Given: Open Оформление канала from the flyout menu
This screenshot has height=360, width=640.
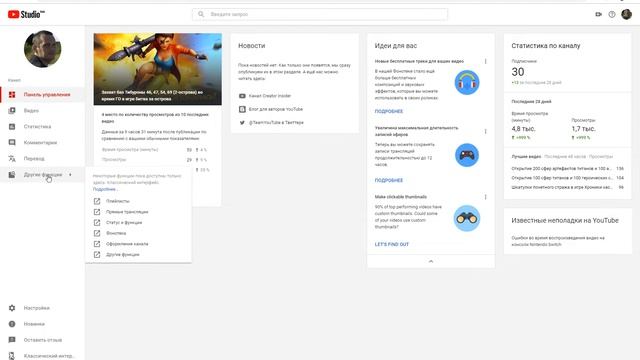Looking at the screenshot, I should [x=127, y=244].
